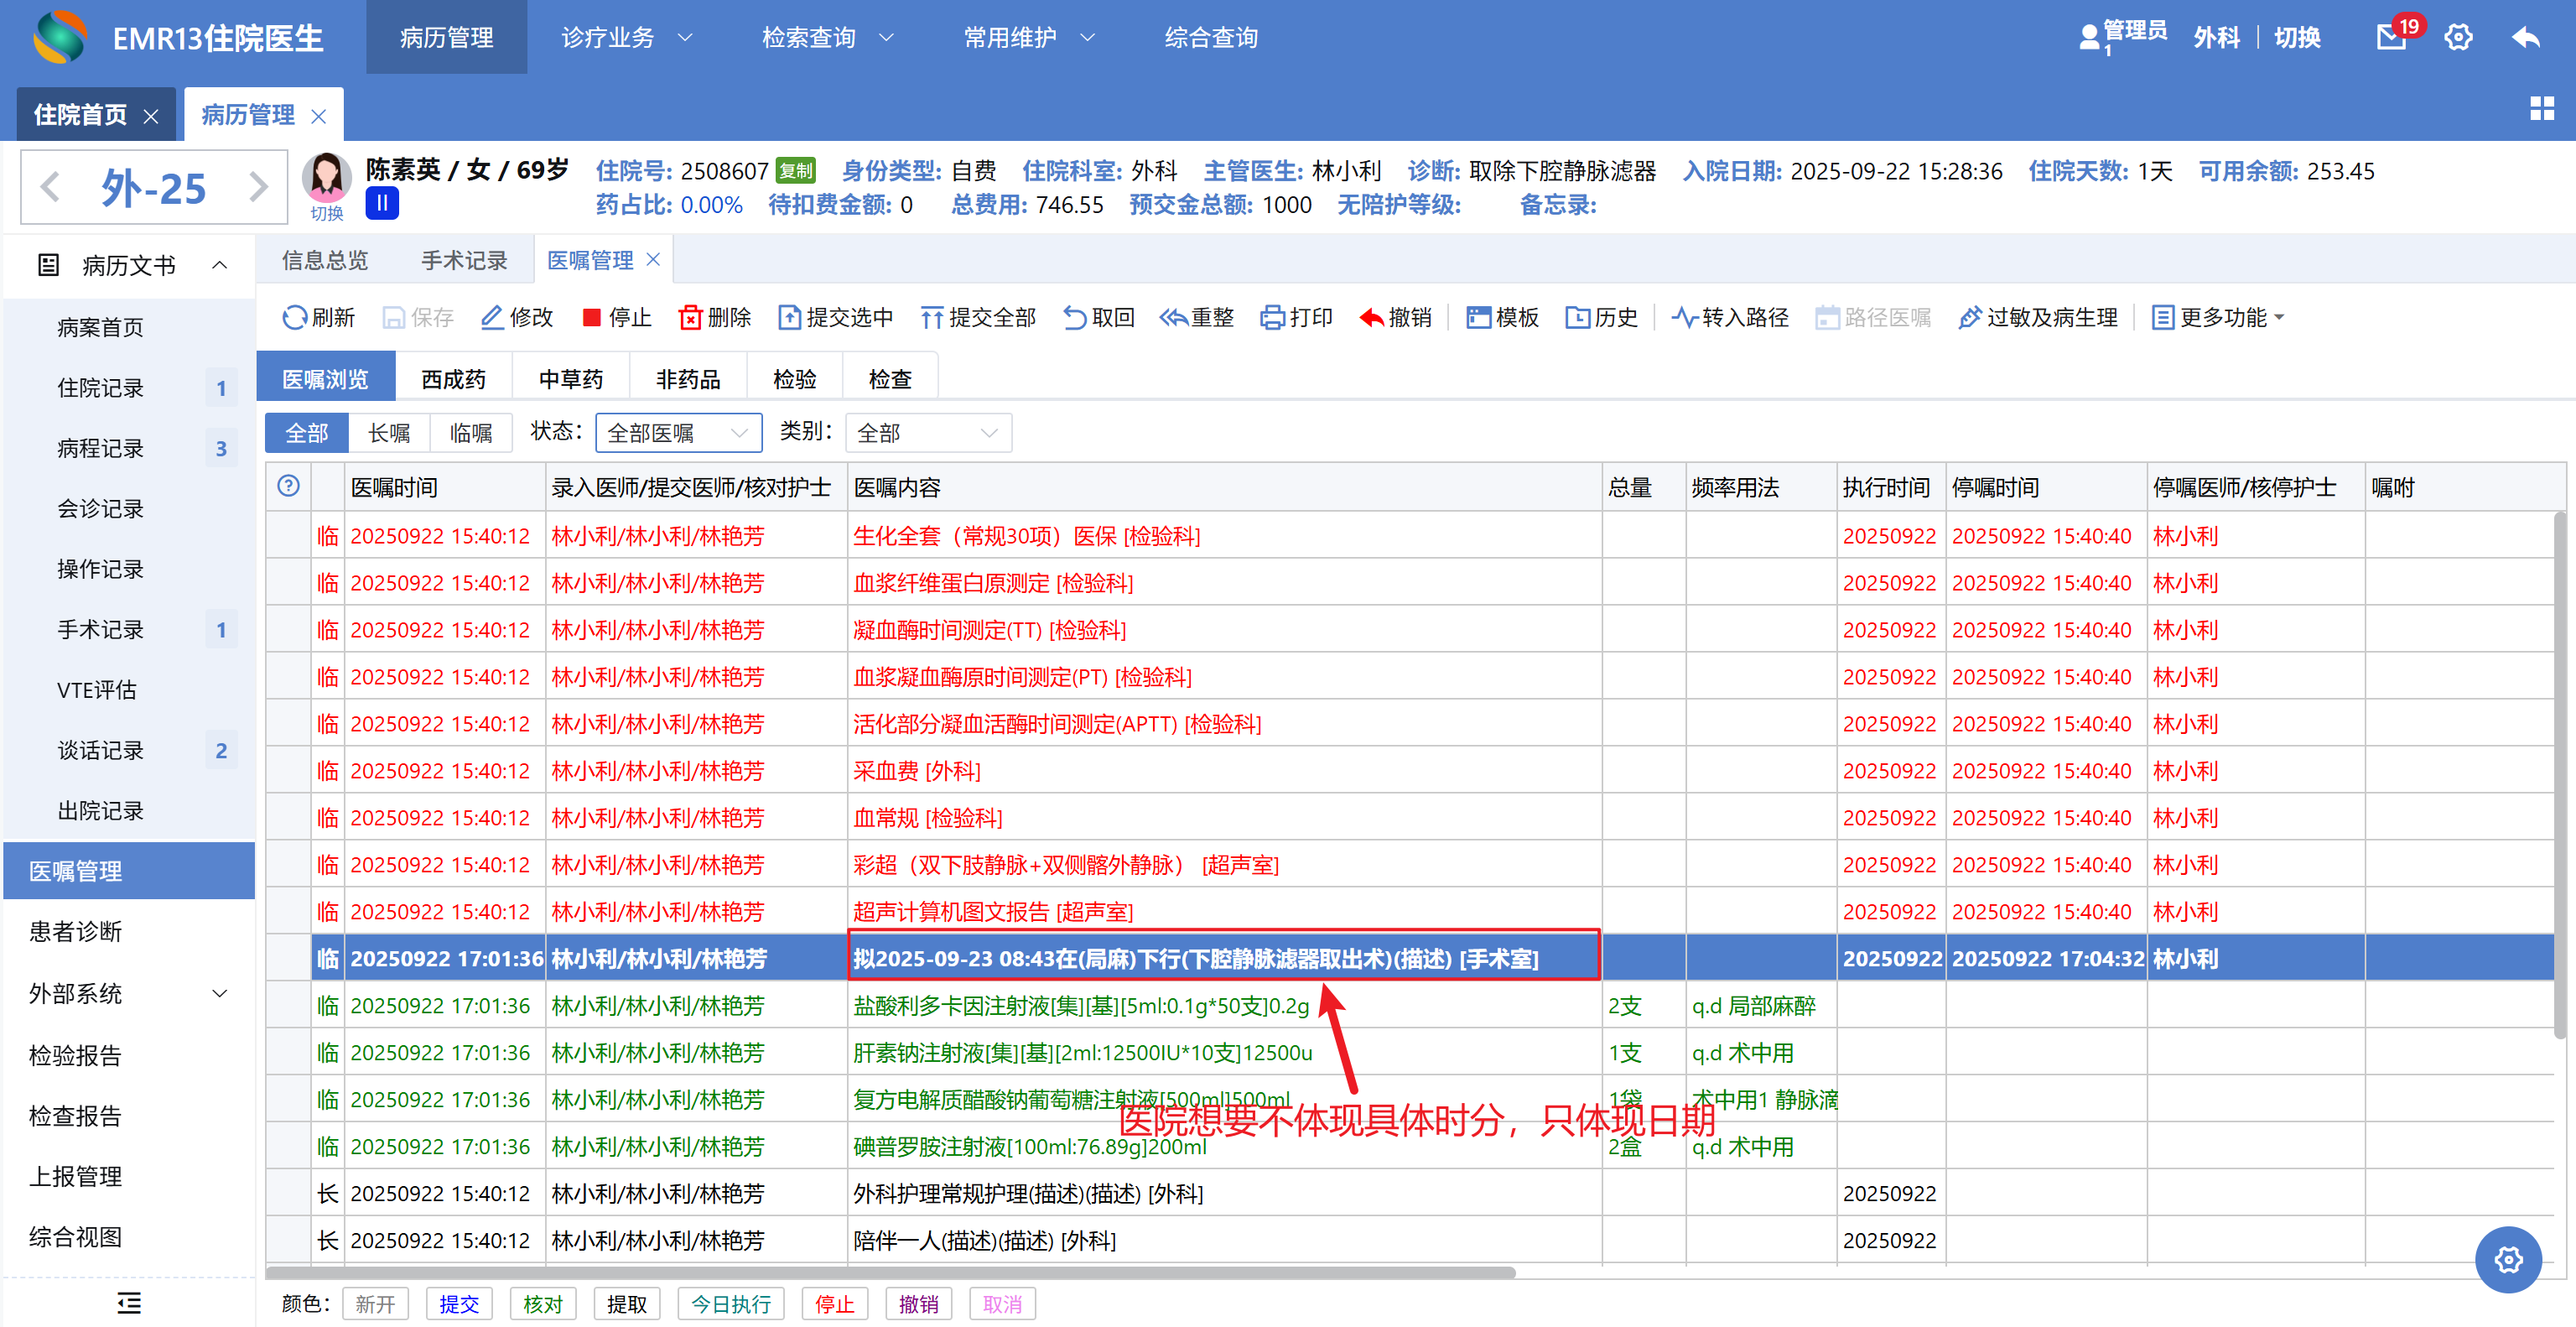Select the 长嘱 filter toggle
The width and height of the screenshot is (2576, 1327).
pos(389,433)
